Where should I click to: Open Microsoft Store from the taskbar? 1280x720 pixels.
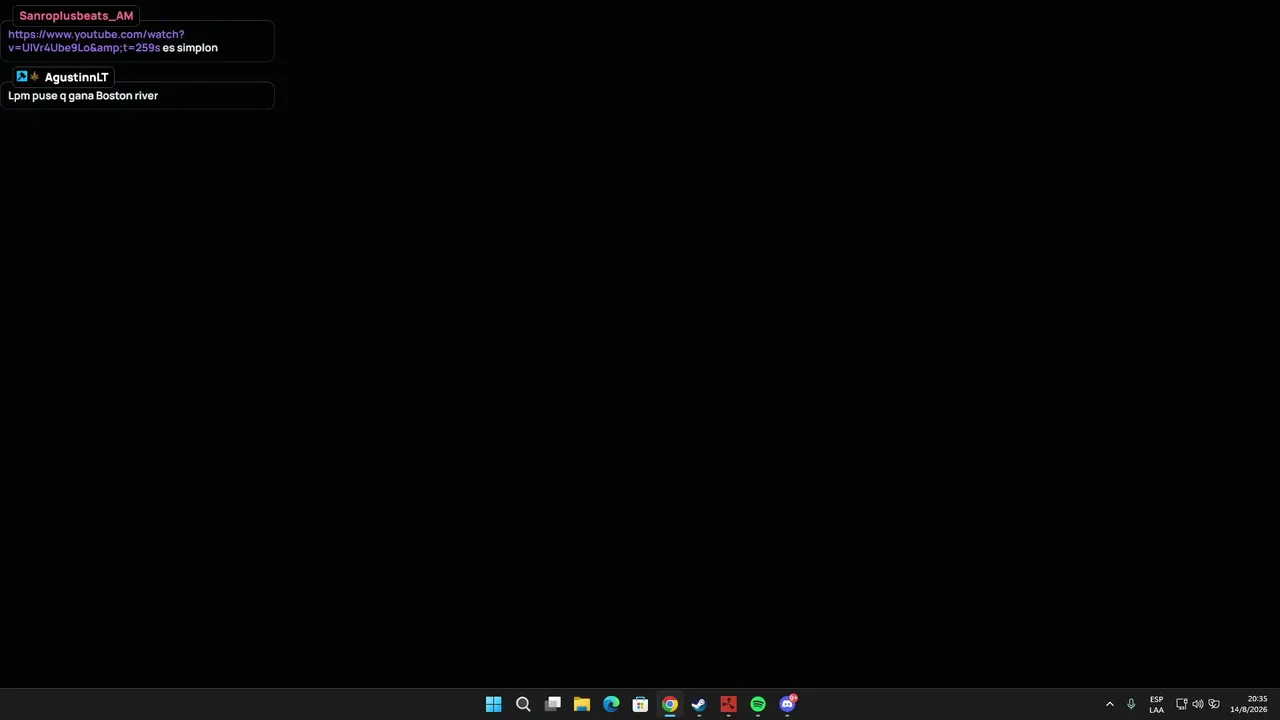[640, 705]
